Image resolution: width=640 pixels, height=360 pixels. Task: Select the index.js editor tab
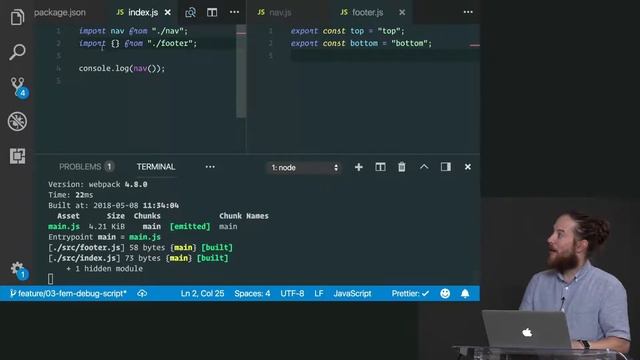point(138,13)
